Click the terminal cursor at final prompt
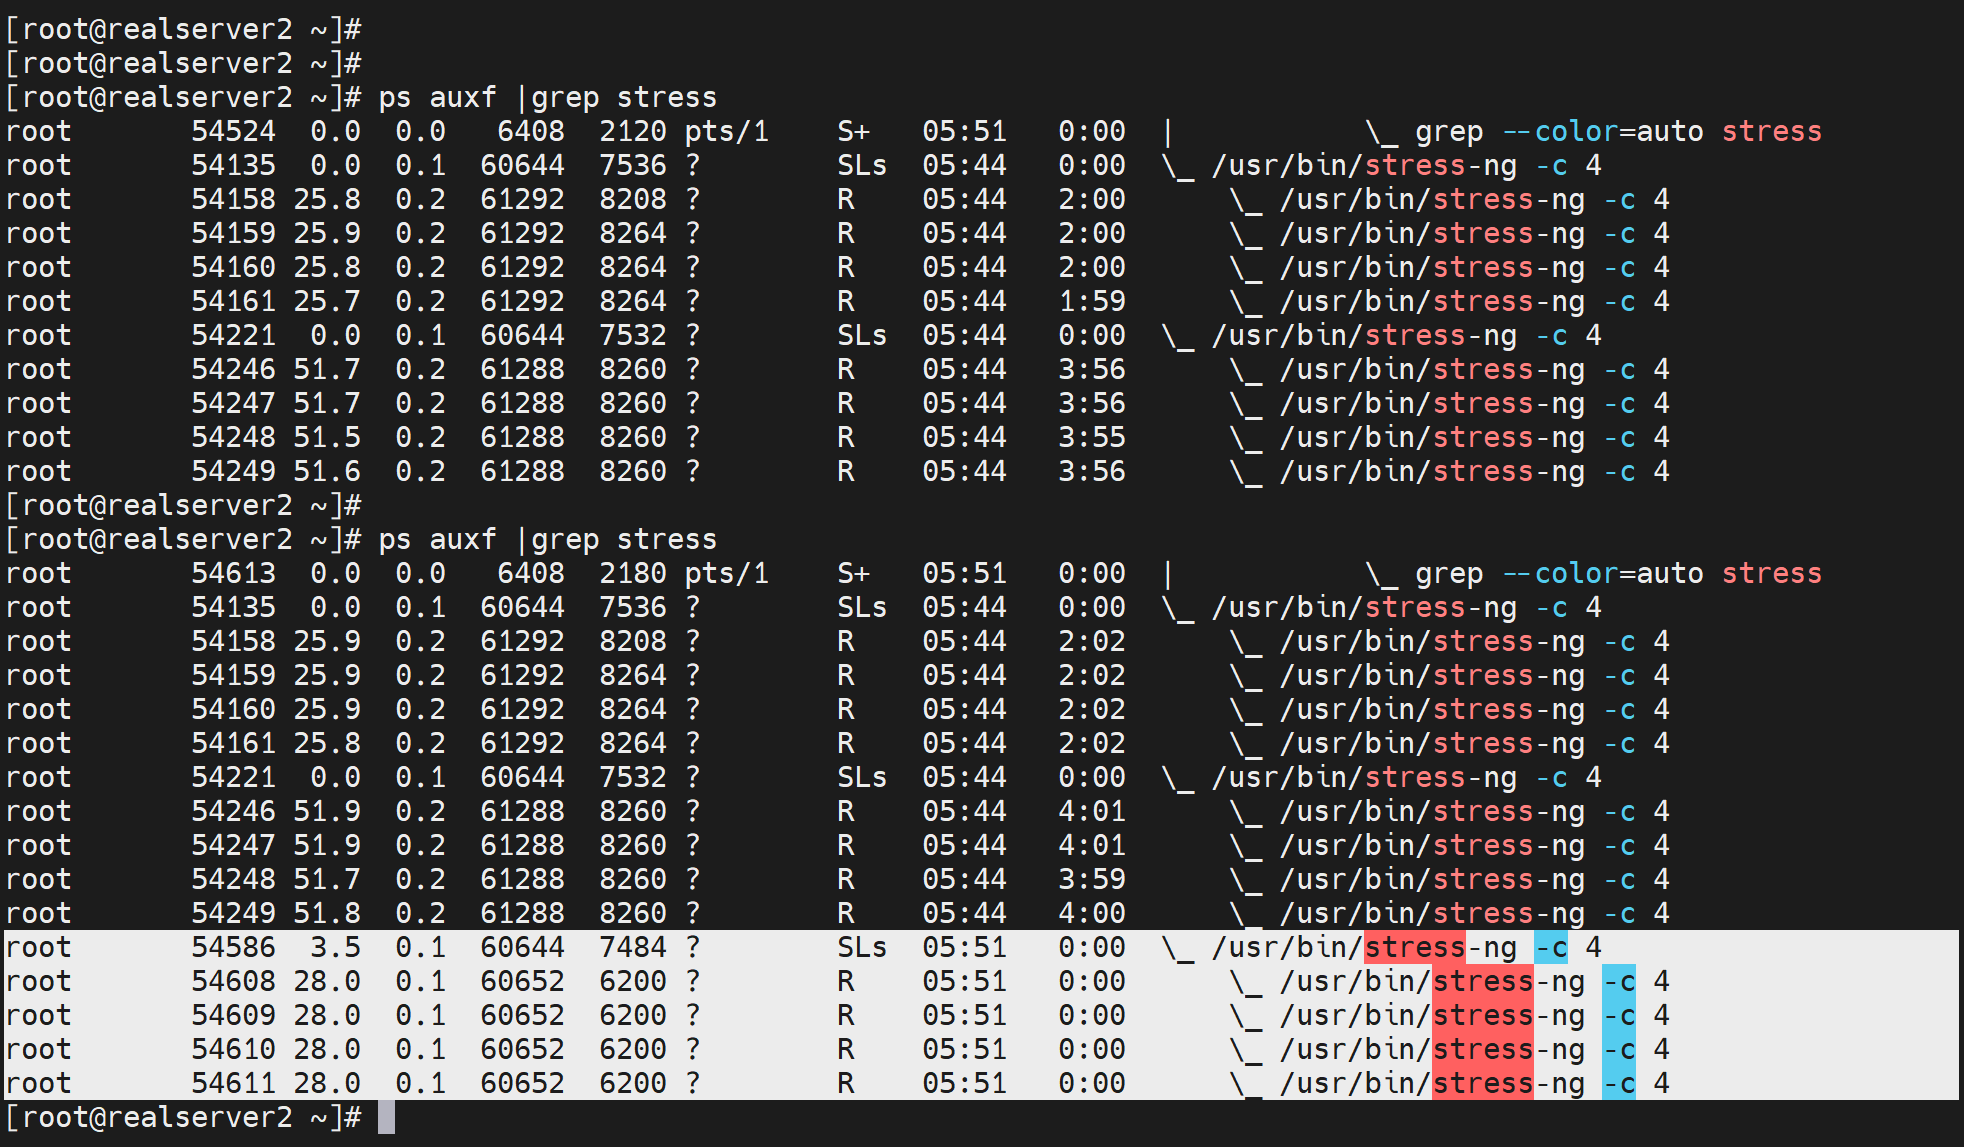Screen dimensions: 1964x1147 point(386,1117)
